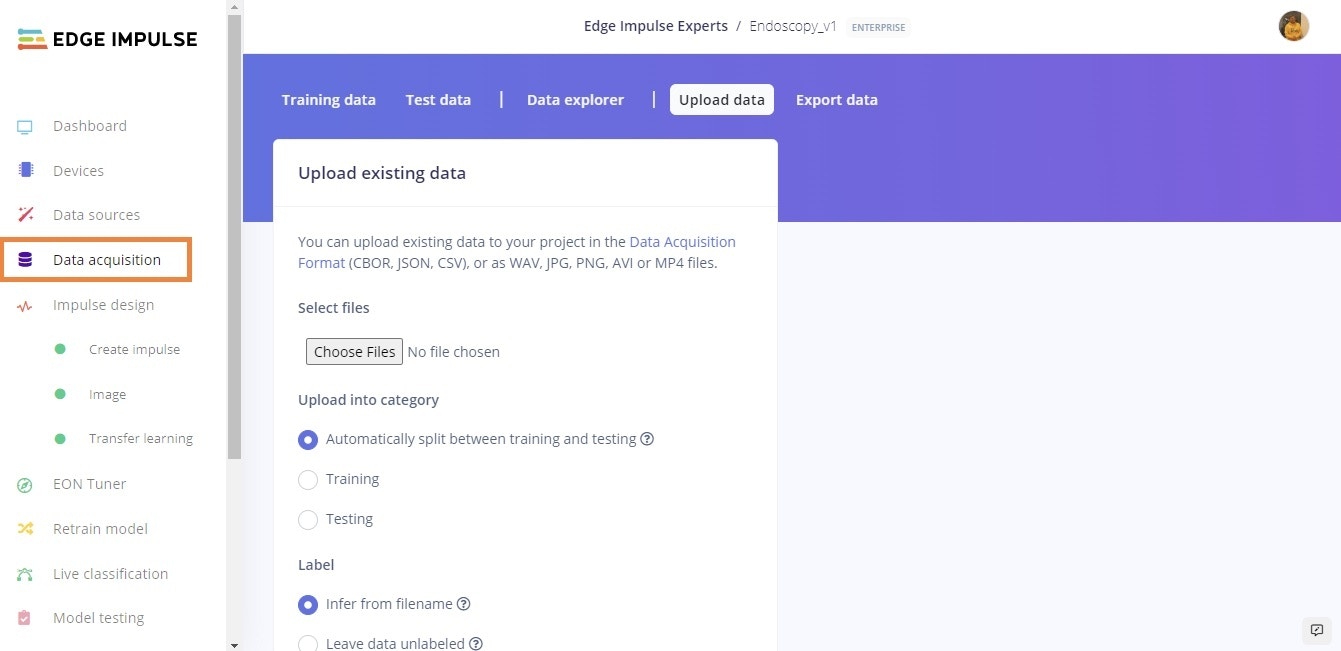Switch to the Training data tab
The height and width of the screenshot is (651, 1341).
pos(329,100)
